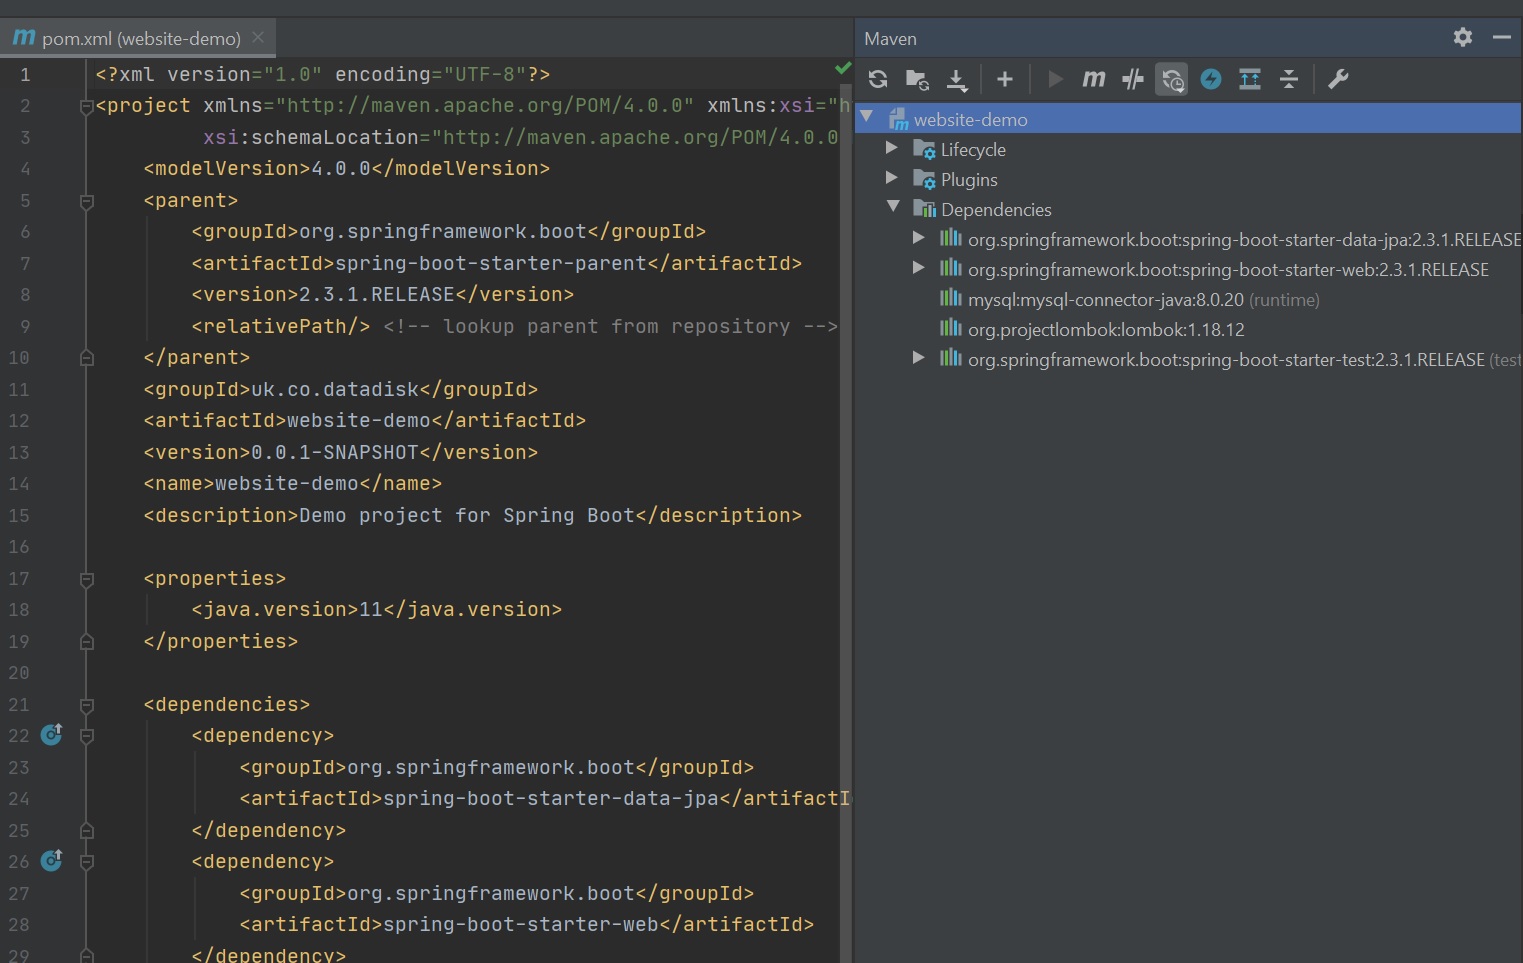Expand the Plugins node
Viewport: 1523px width, 963px height.
[891, 179]
